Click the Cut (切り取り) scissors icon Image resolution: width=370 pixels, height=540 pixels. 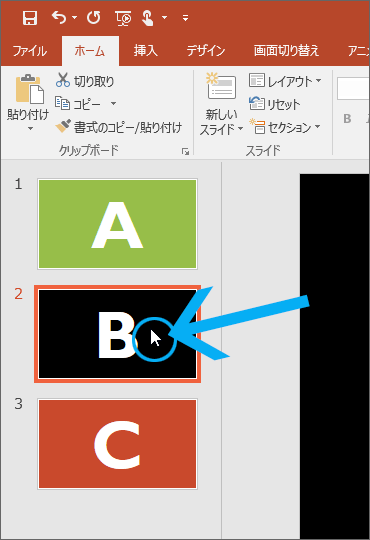coord(63,80)
